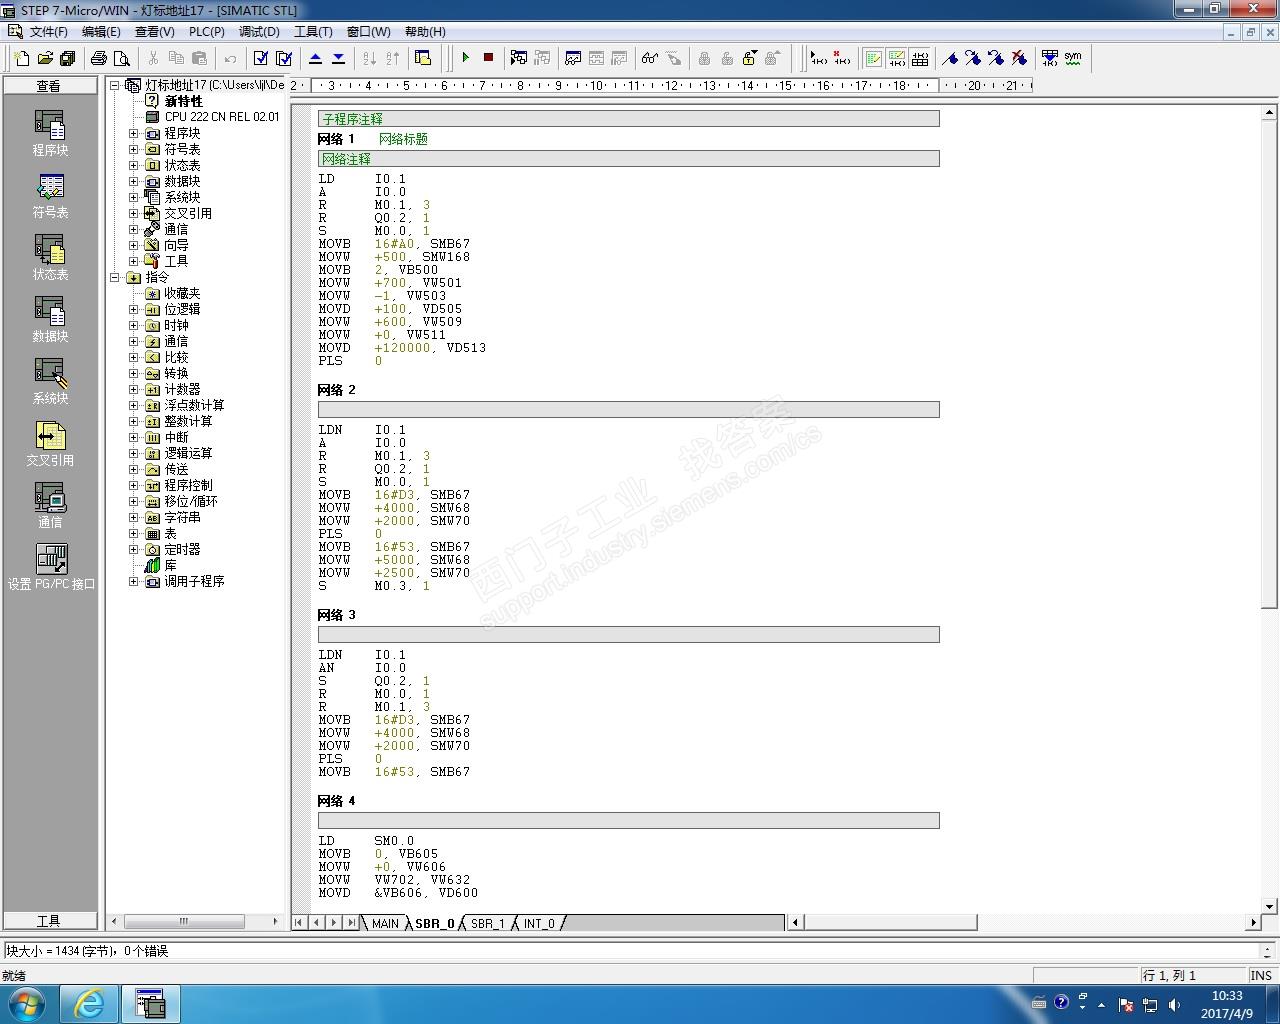The width and height of the screenshot is (1280, 1024).
Task: Expand the 状态表 tree node
Action: coord(134,165)
